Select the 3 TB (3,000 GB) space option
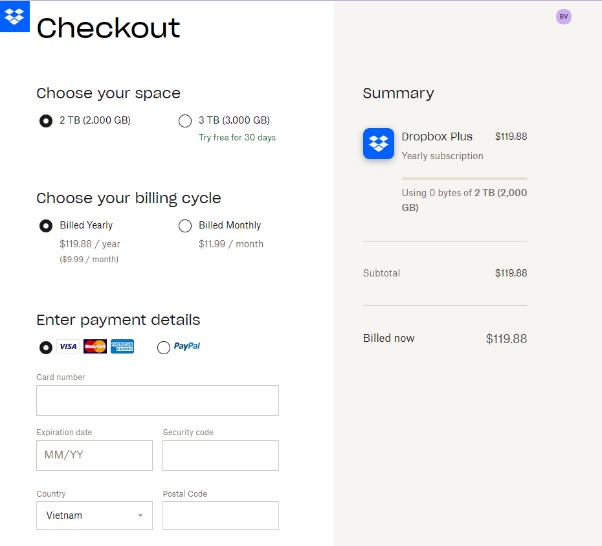This screenshot has height=546, width=602. 185,121
